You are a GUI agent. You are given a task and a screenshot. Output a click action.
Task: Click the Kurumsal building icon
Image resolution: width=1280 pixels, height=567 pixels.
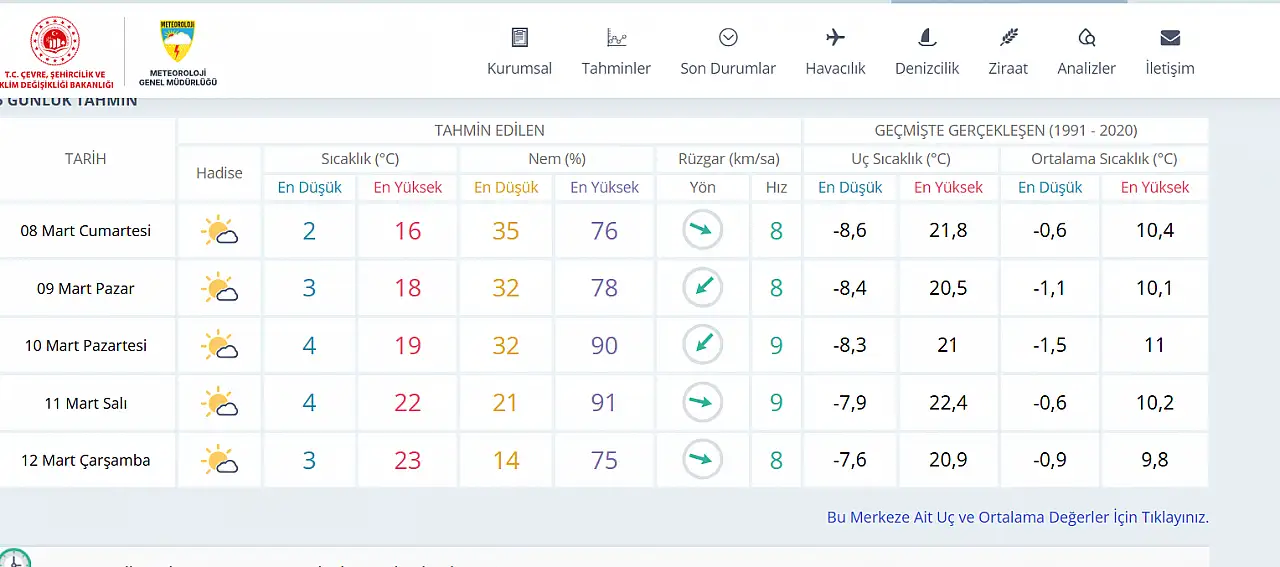click(519, 38)
